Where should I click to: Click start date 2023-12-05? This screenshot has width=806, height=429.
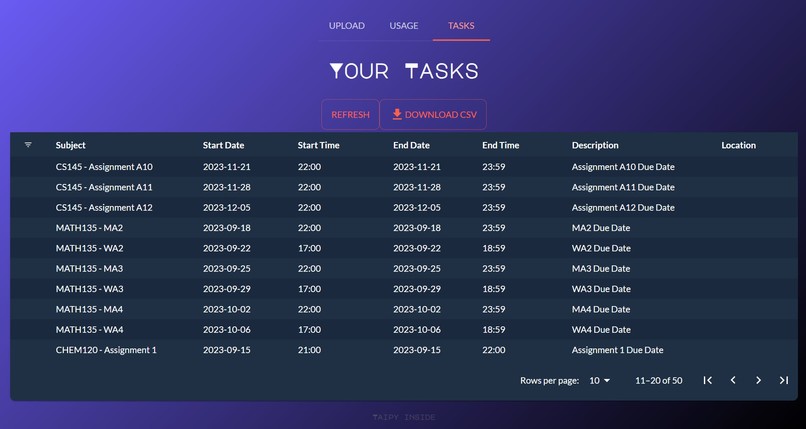pyautogui.click(x=227, y=208)
